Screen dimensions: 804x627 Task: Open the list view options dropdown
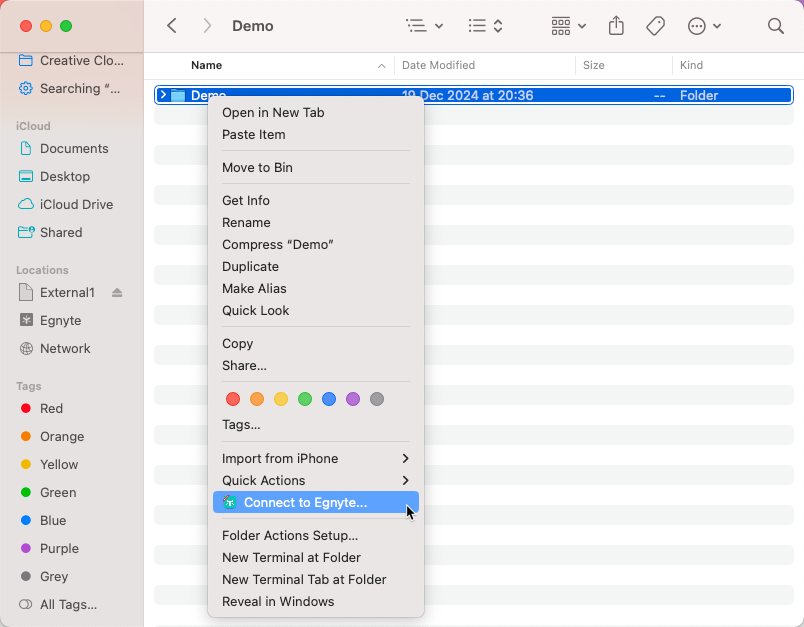pyautogui.click(x=425, y=26)
